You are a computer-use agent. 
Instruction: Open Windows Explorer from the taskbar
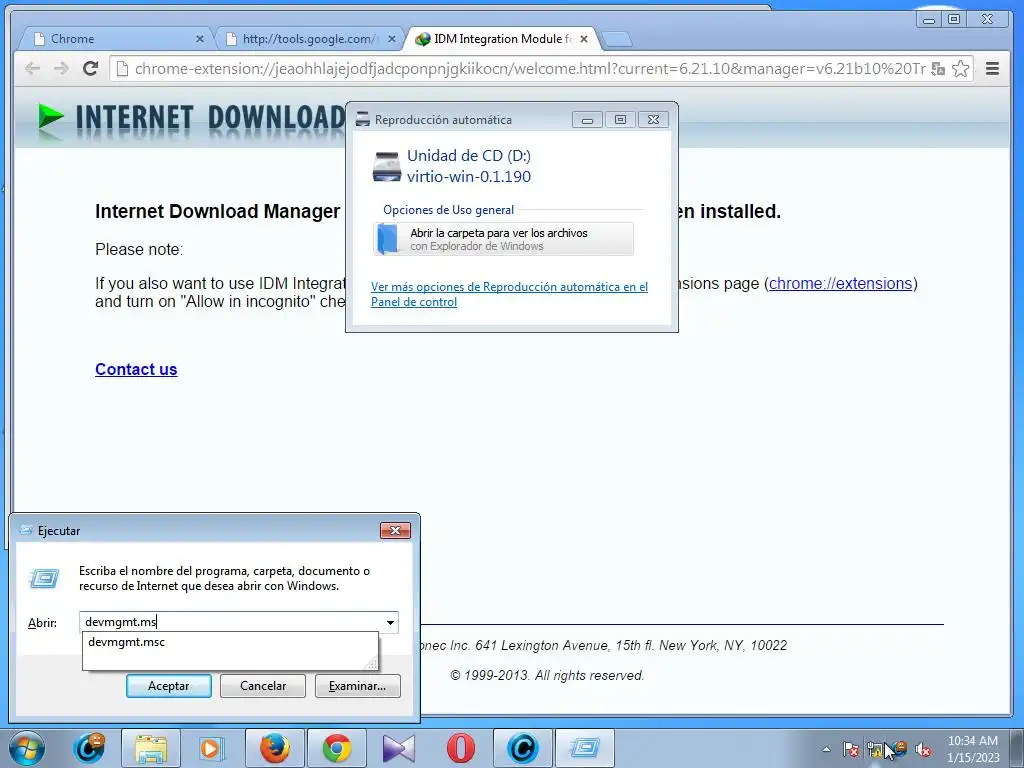click(151, 748)
